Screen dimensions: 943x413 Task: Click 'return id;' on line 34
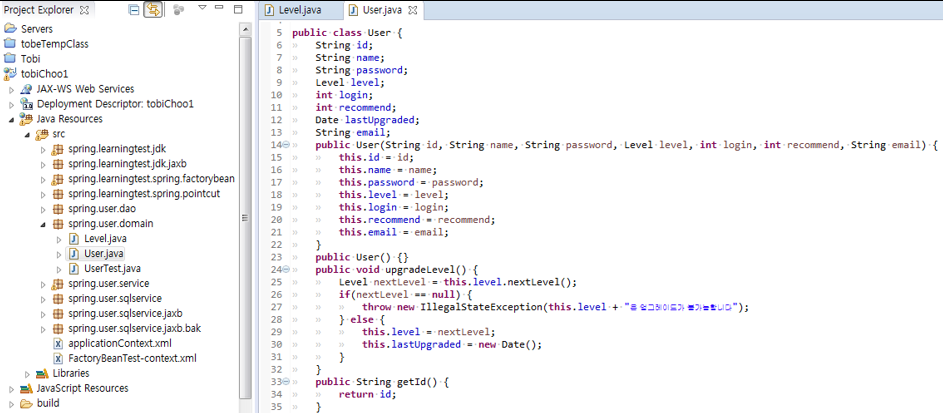coord(368,394)
